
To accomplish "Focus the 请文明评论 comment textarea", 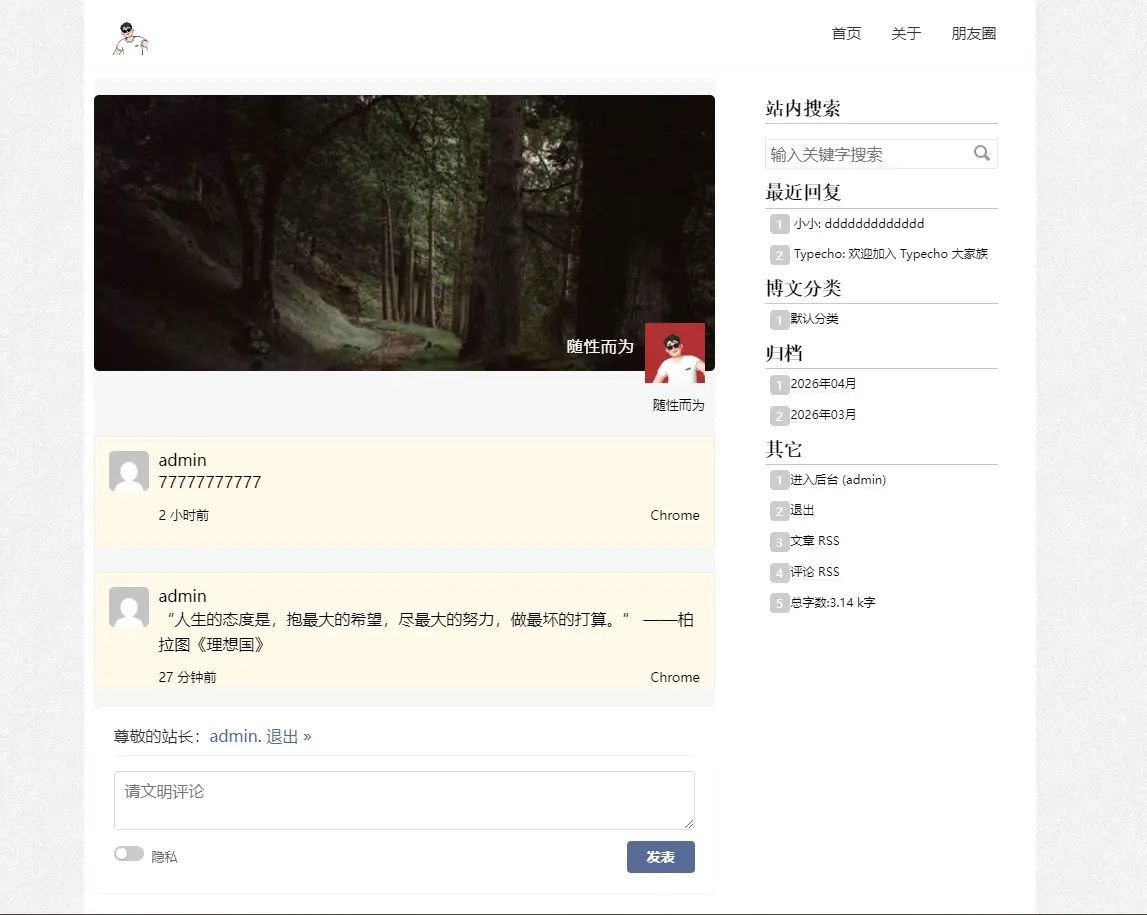I will pos(404,800).
